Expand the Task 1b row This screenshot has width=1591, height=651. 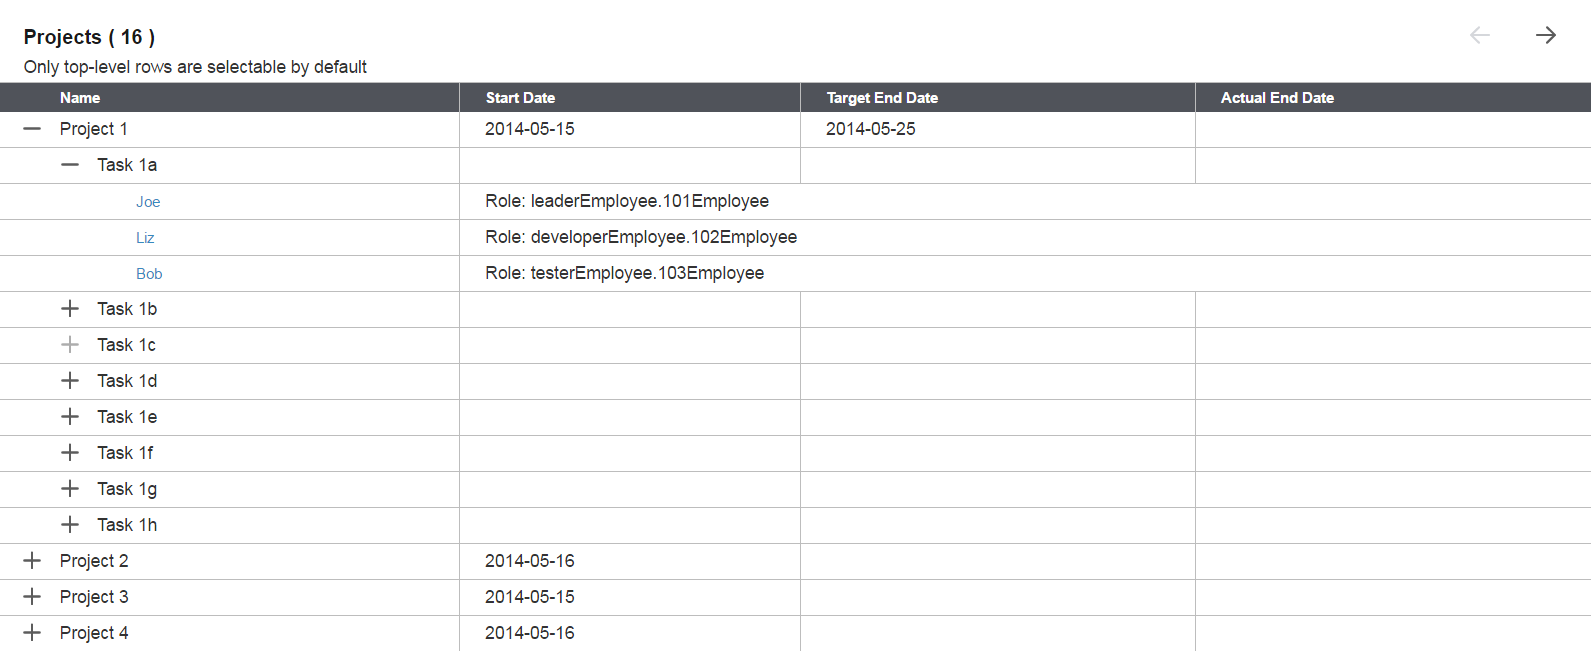point(70,309)
